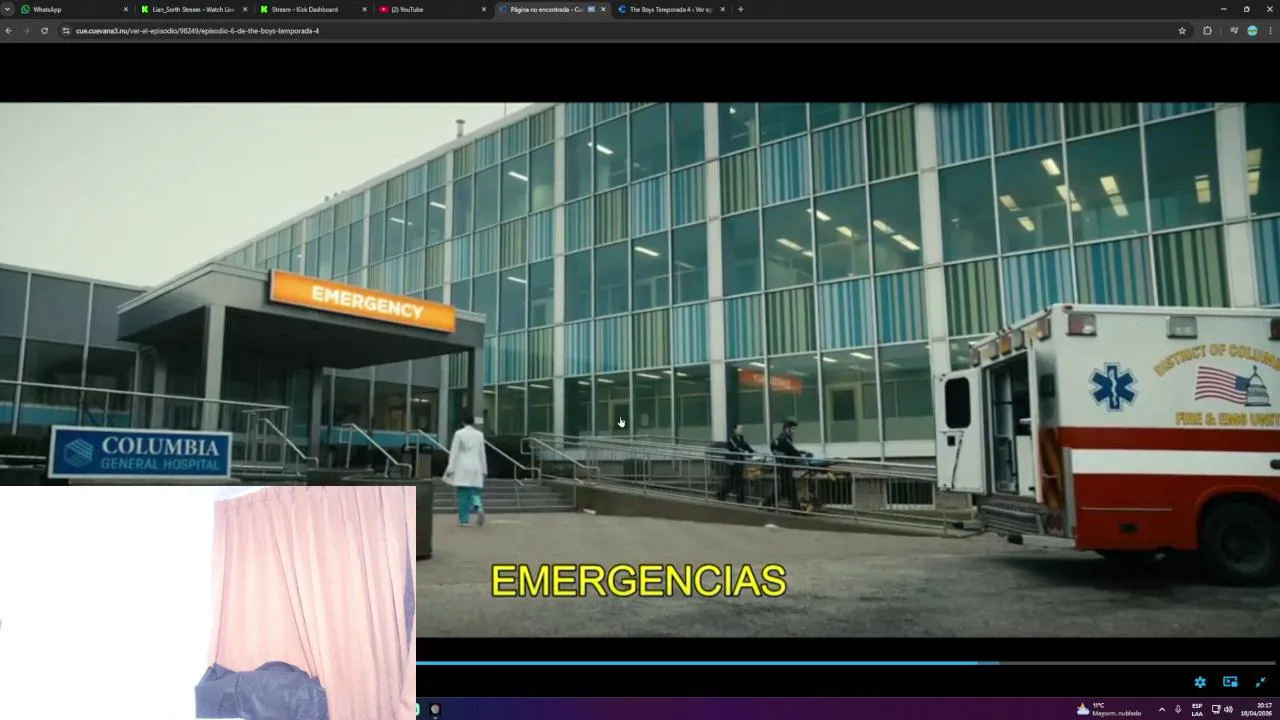Seek on the blue video progress bar

click(x=845, y=662)
